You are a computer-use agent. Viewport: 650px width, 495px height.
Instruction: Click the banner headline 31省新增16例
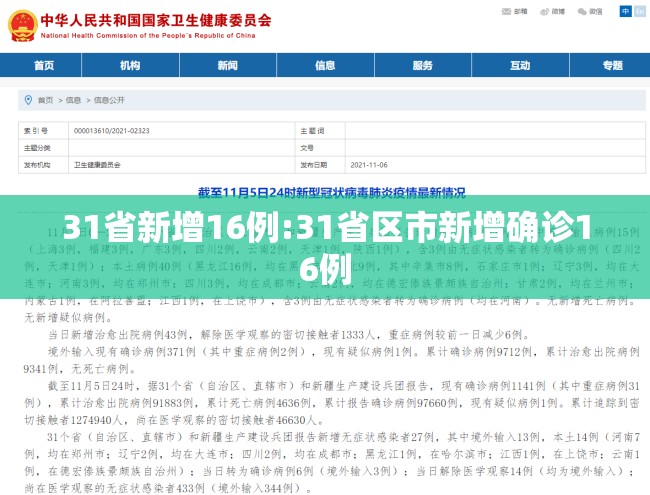coord(327,246)
